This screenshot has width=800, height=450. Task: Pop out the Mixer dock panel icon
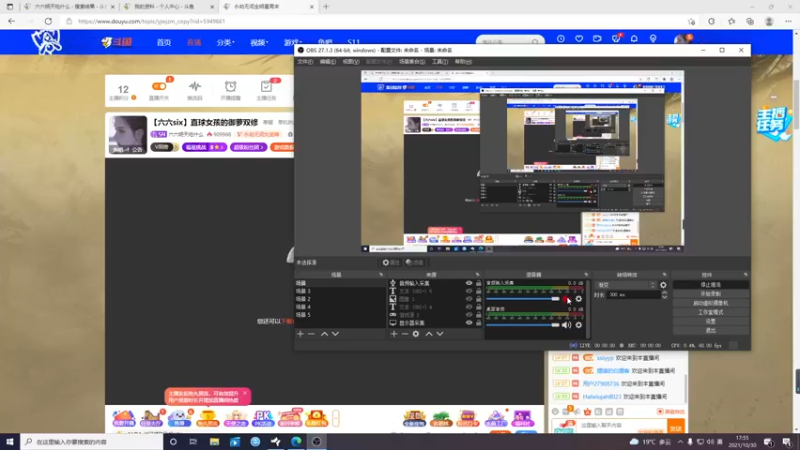pos(586,274)
